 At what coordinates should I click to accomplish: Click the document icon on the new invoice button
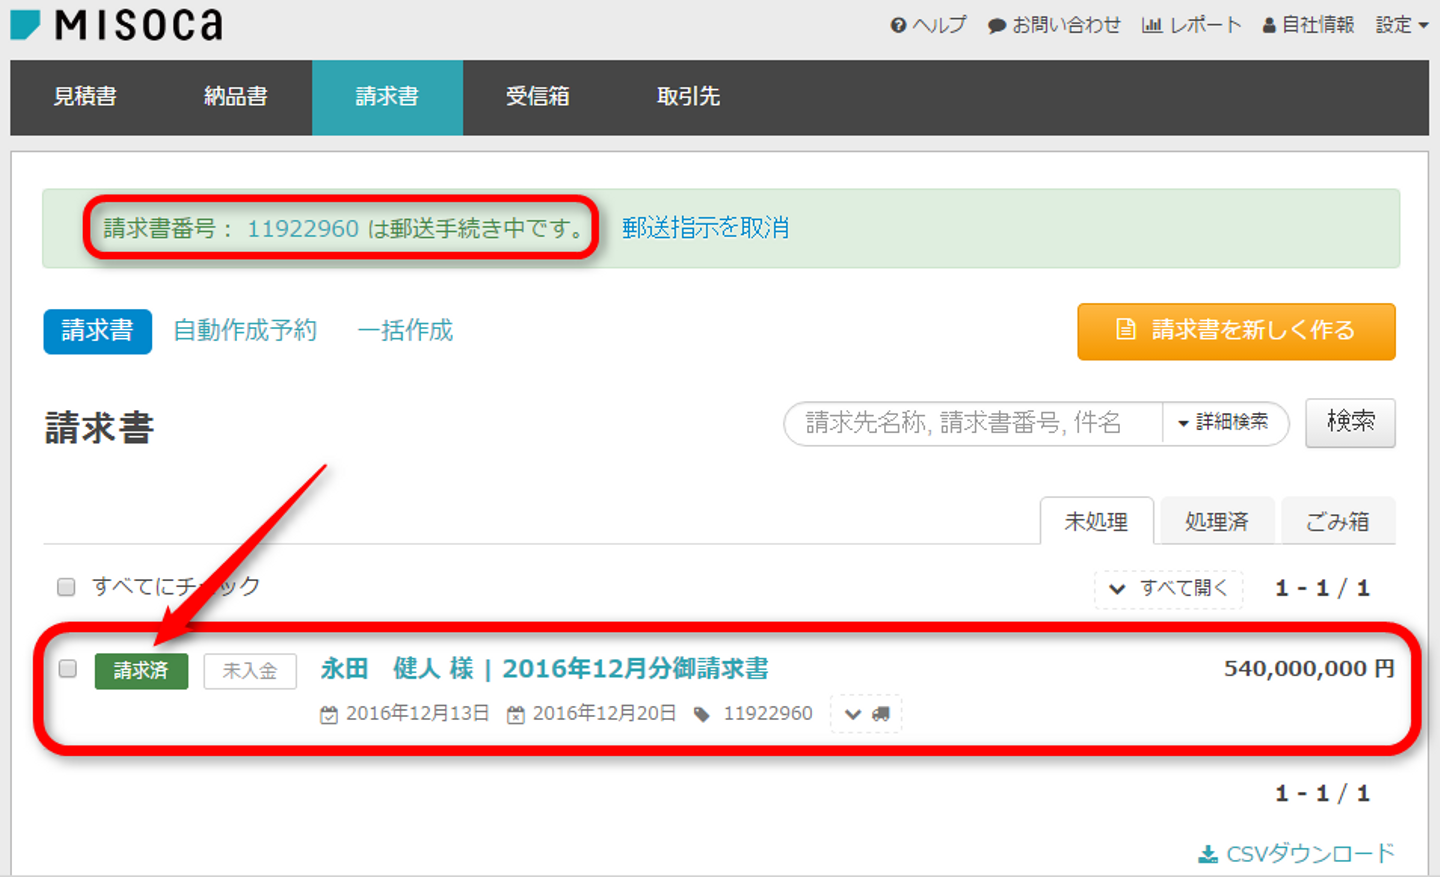[x=1126, y=330]
